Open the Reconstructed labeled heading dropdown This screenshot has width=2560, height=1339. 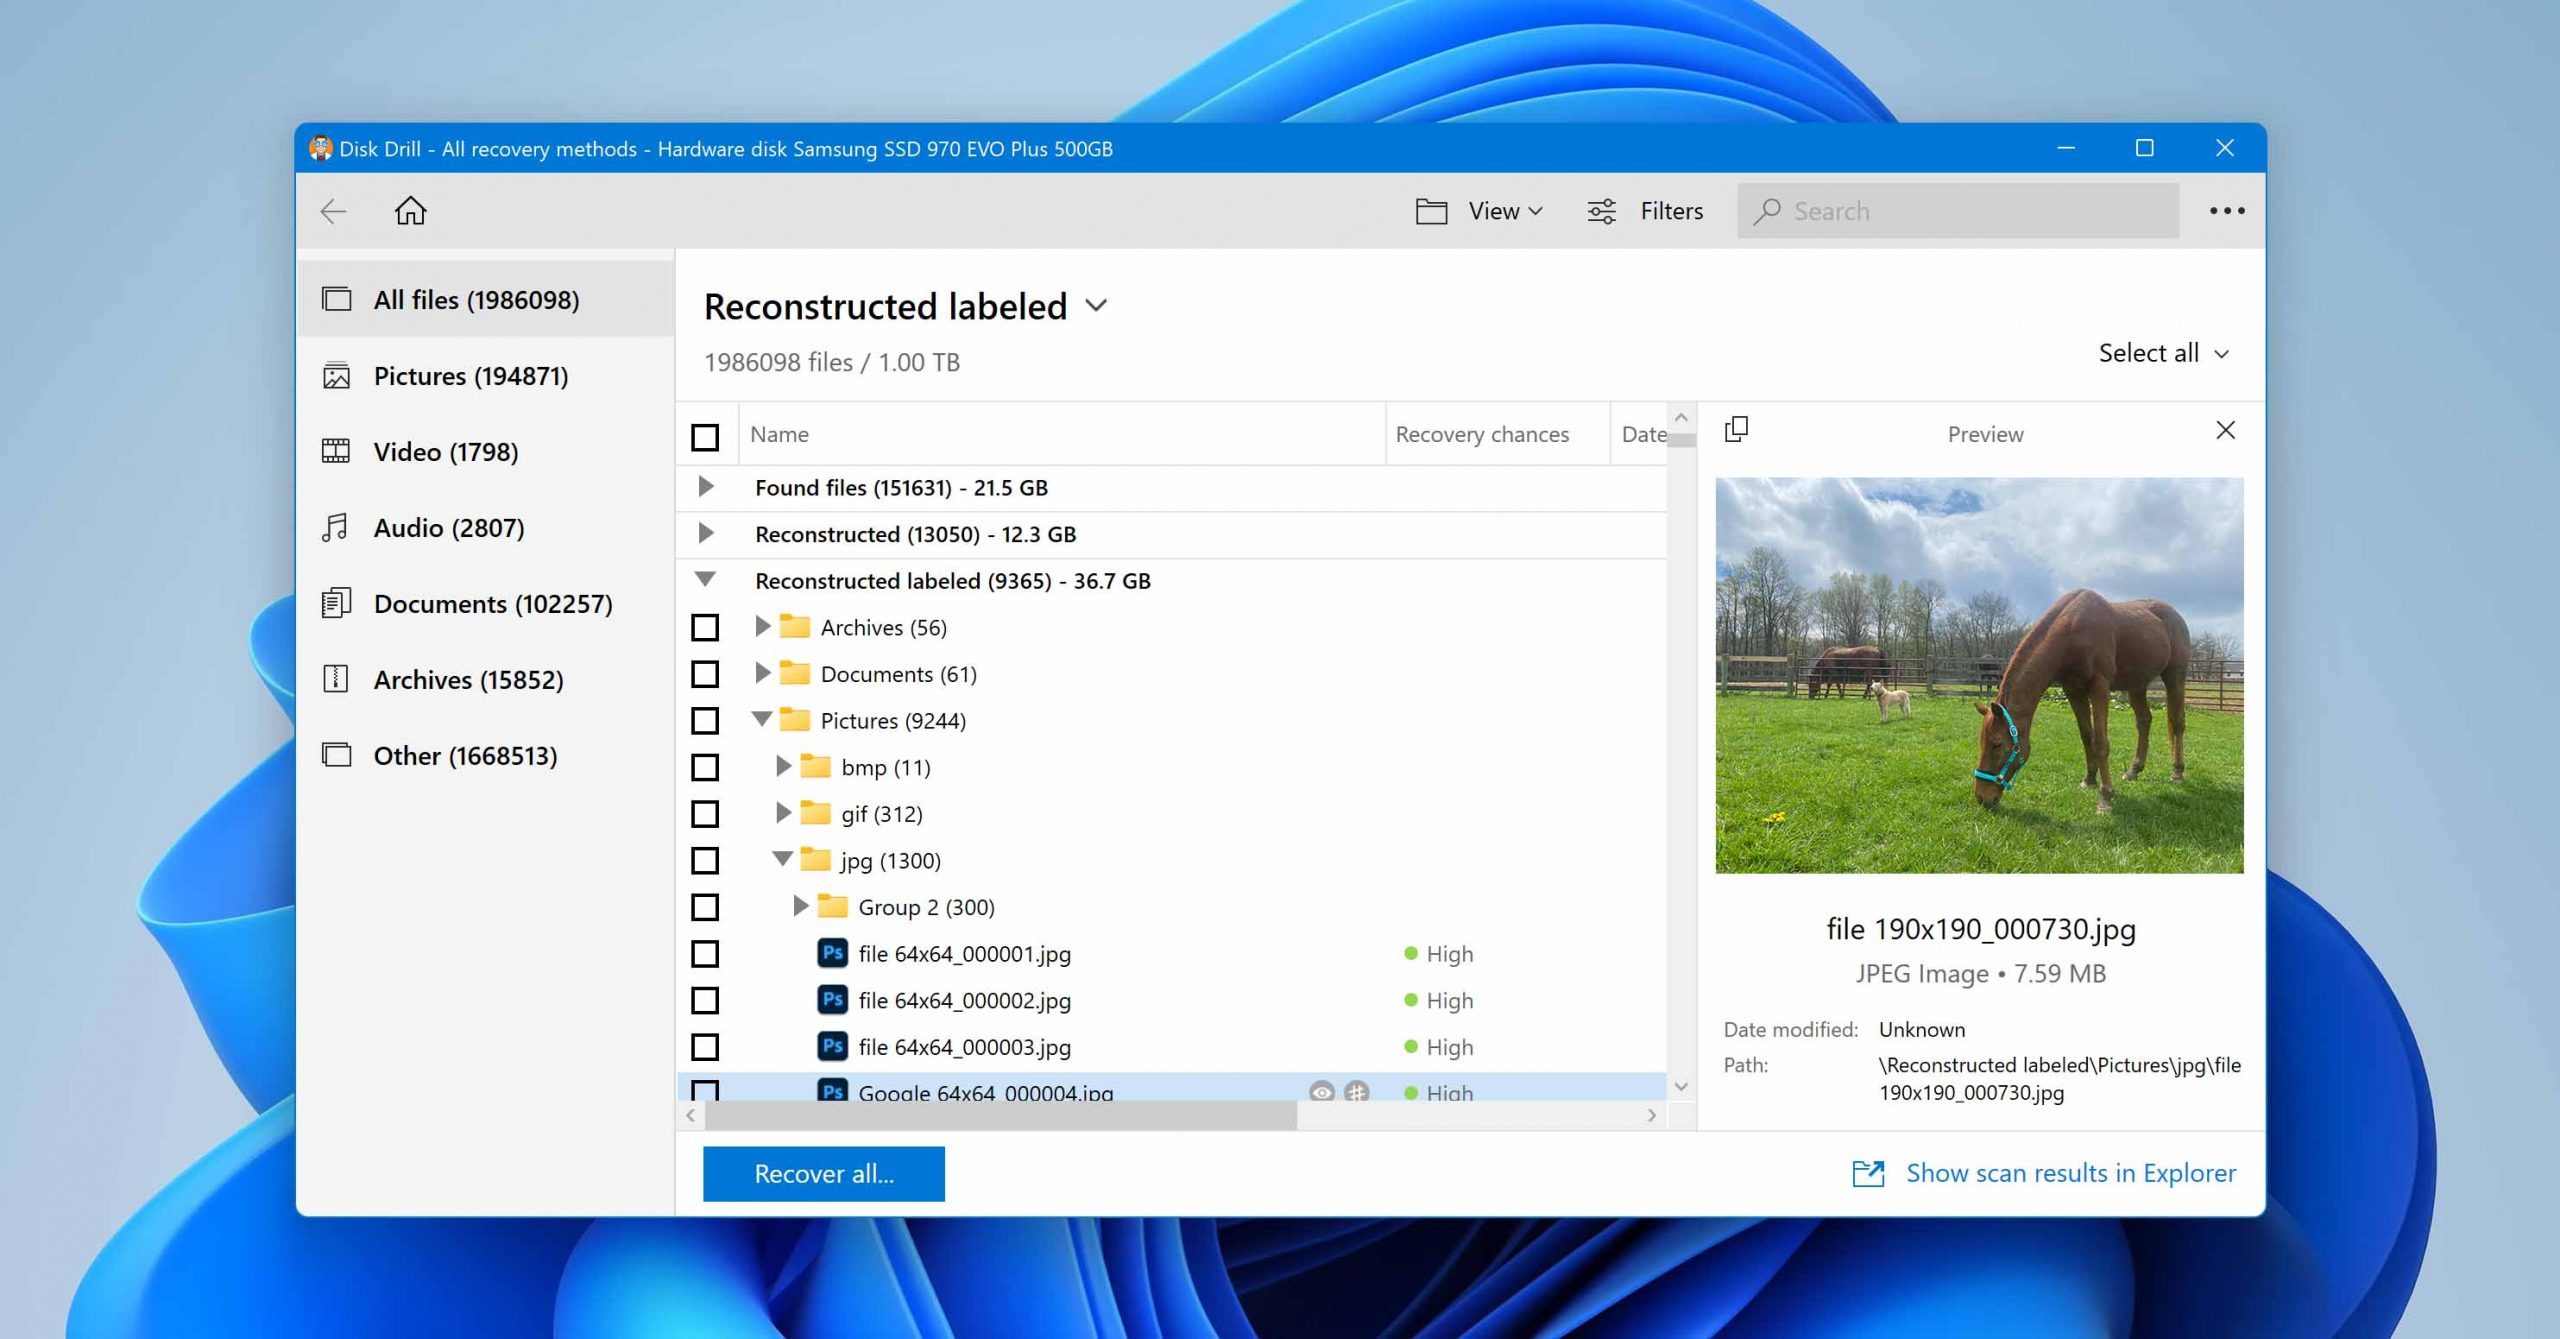pyautogui.click(x=1096, y=306)
